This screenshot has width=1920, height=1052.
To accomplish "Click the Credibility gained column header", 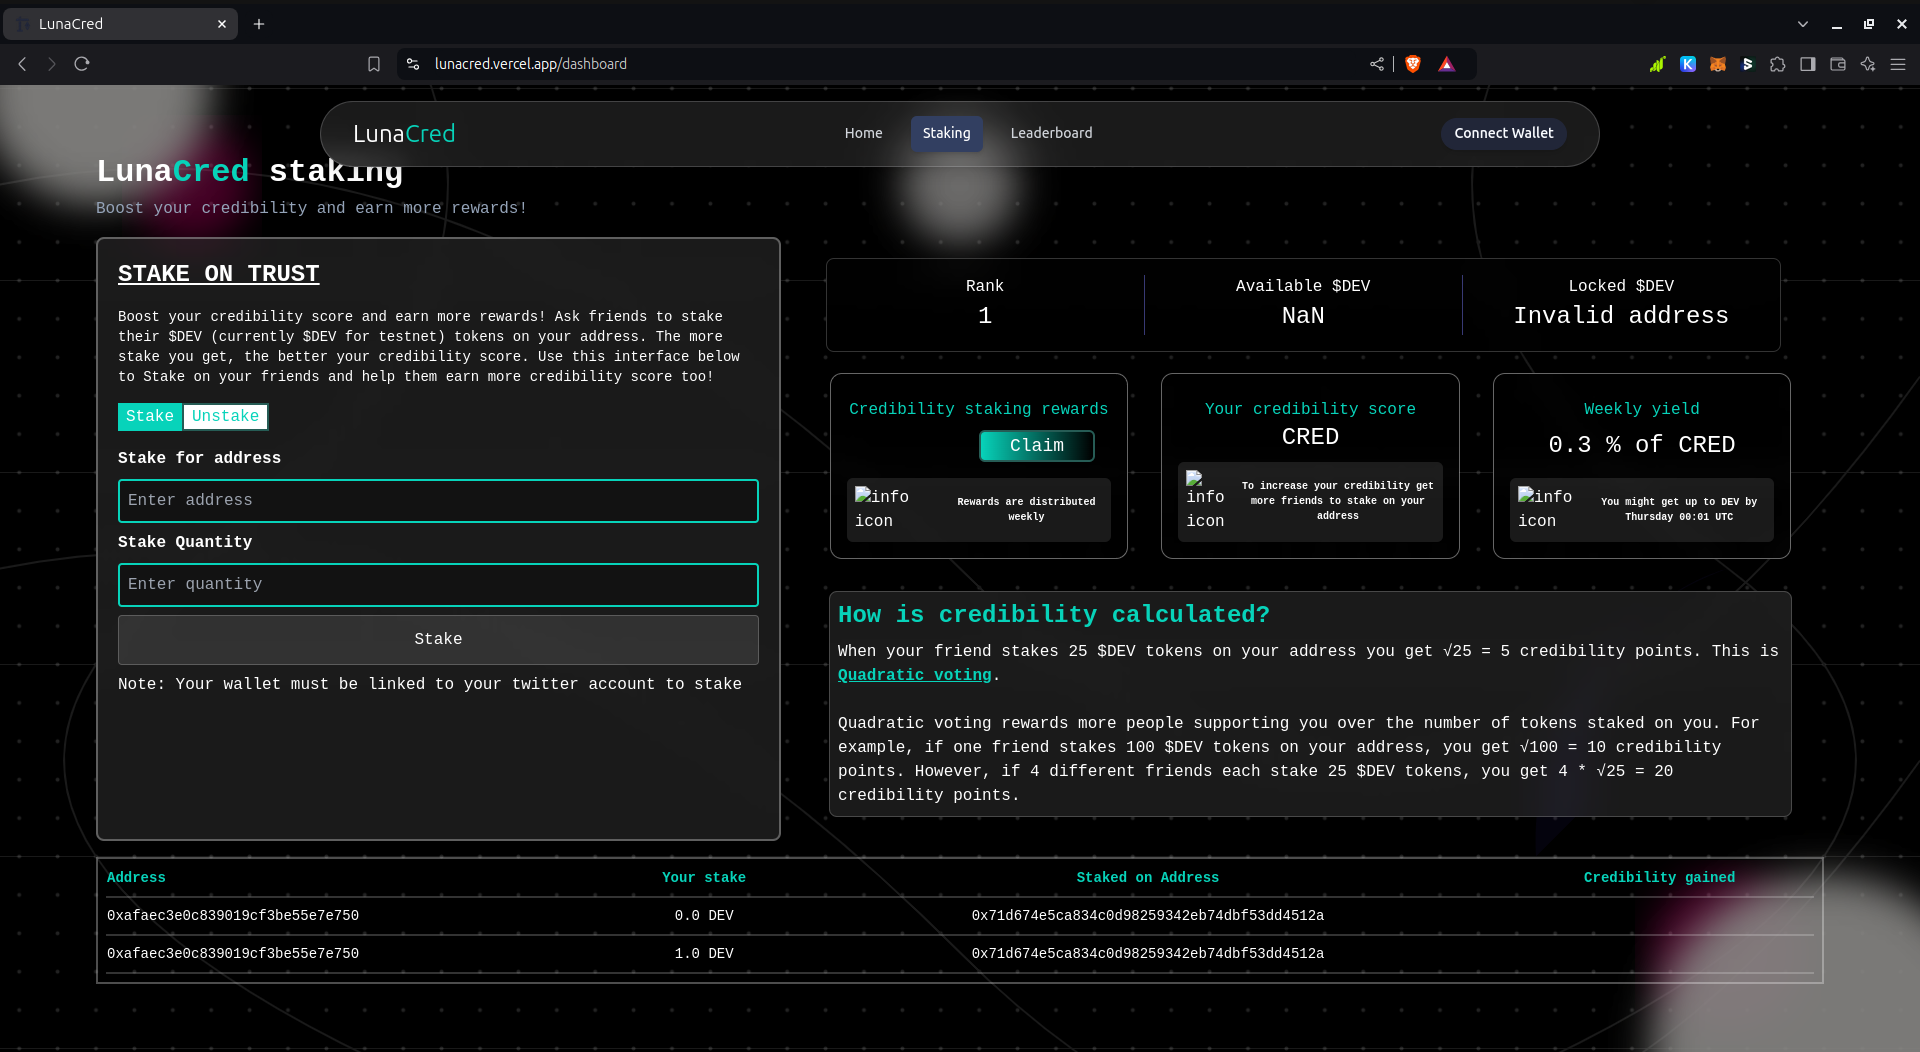I will (x=1659, y=877).
